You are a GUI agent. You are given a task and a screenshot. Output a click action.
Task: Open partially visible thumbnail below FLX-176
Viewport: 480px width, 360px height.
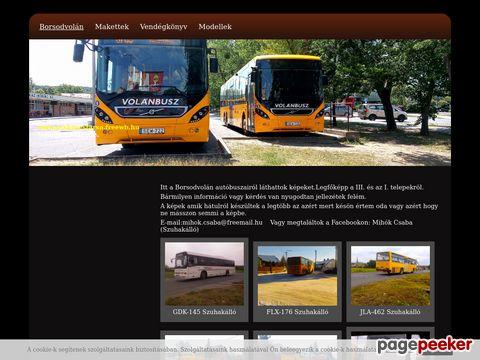[x=297, y=337]
